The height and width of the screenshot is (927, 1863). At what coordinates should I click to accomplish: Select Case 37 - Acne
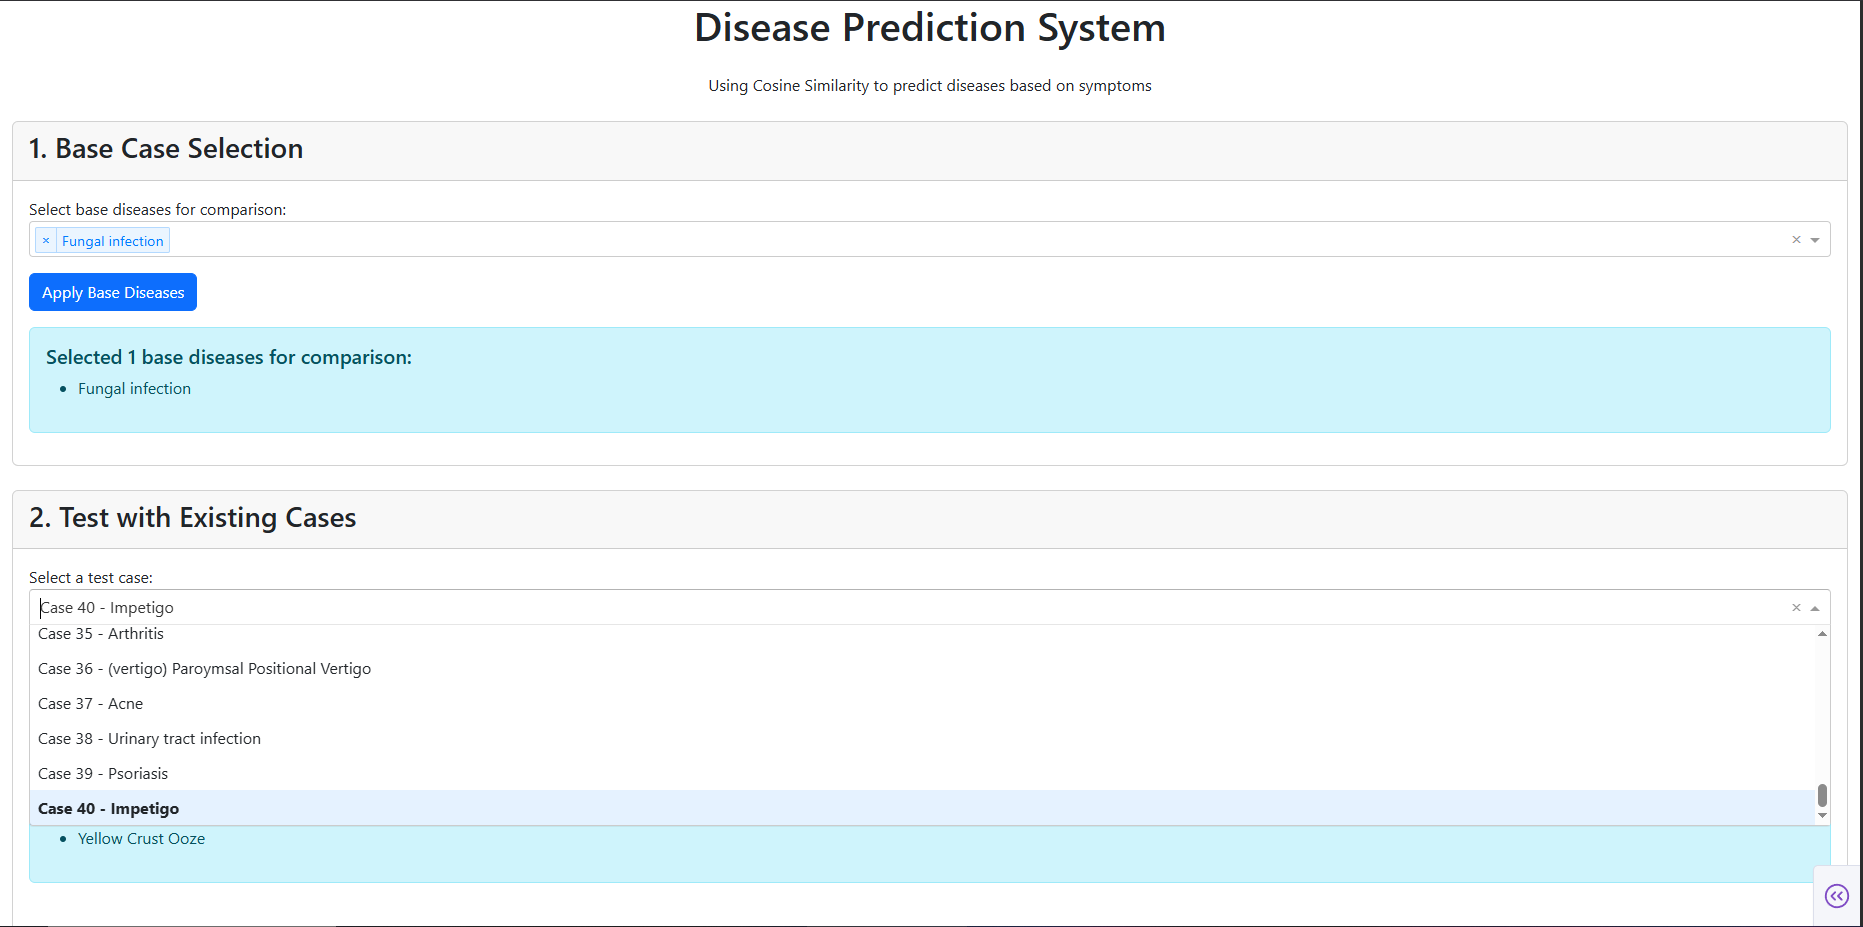pos(922,704)
